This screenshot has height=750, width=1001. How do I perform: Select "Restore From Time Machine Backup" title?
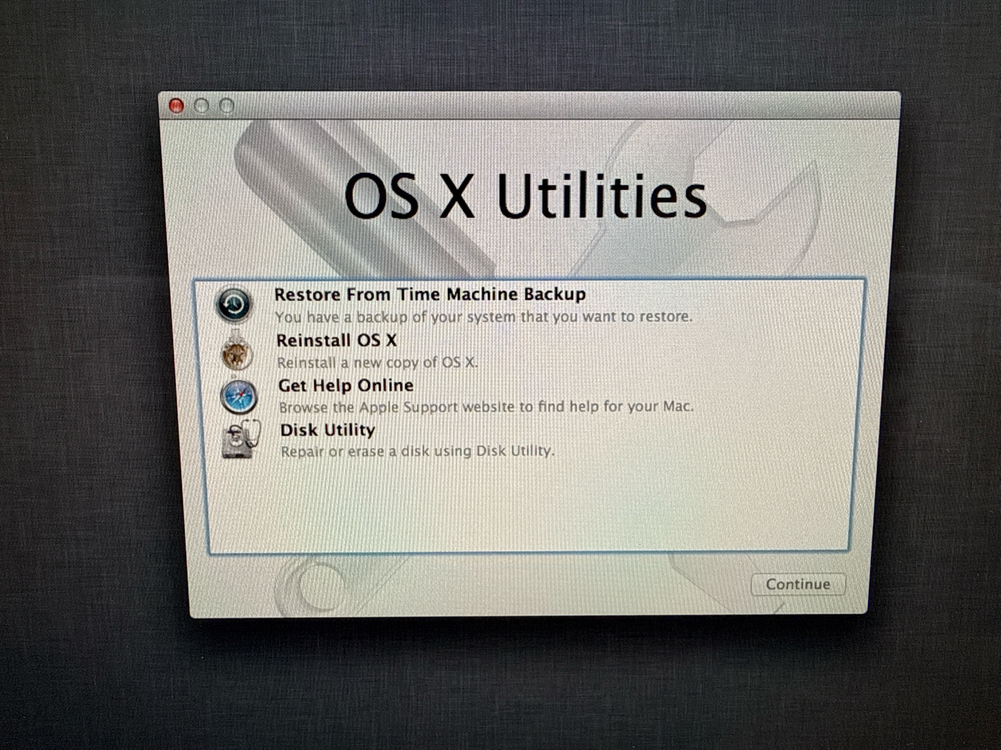click(429, 294)
